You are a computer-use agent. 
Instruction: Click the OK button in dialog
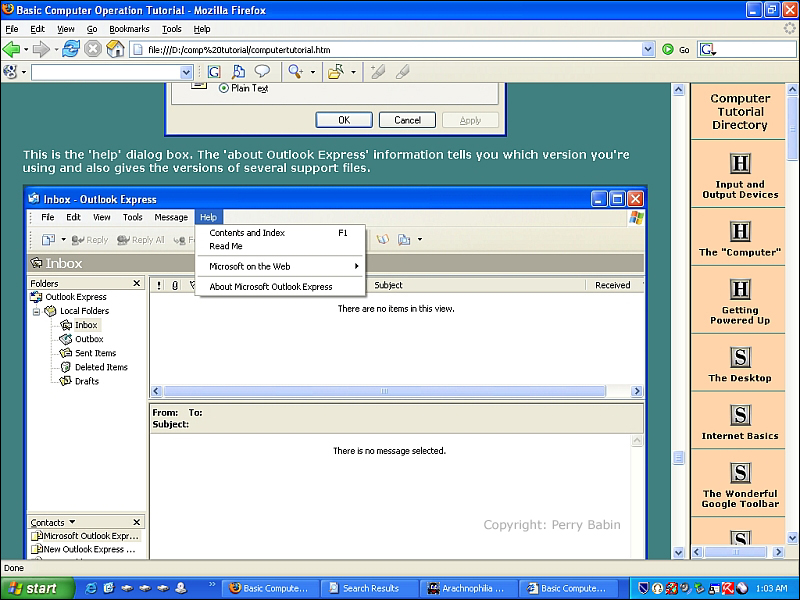click(344, 120)
